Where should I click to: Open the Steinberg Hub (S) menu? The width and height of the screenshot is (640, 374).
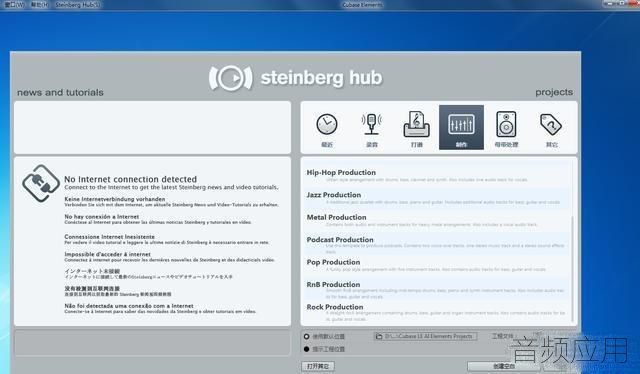click(77, 5)
